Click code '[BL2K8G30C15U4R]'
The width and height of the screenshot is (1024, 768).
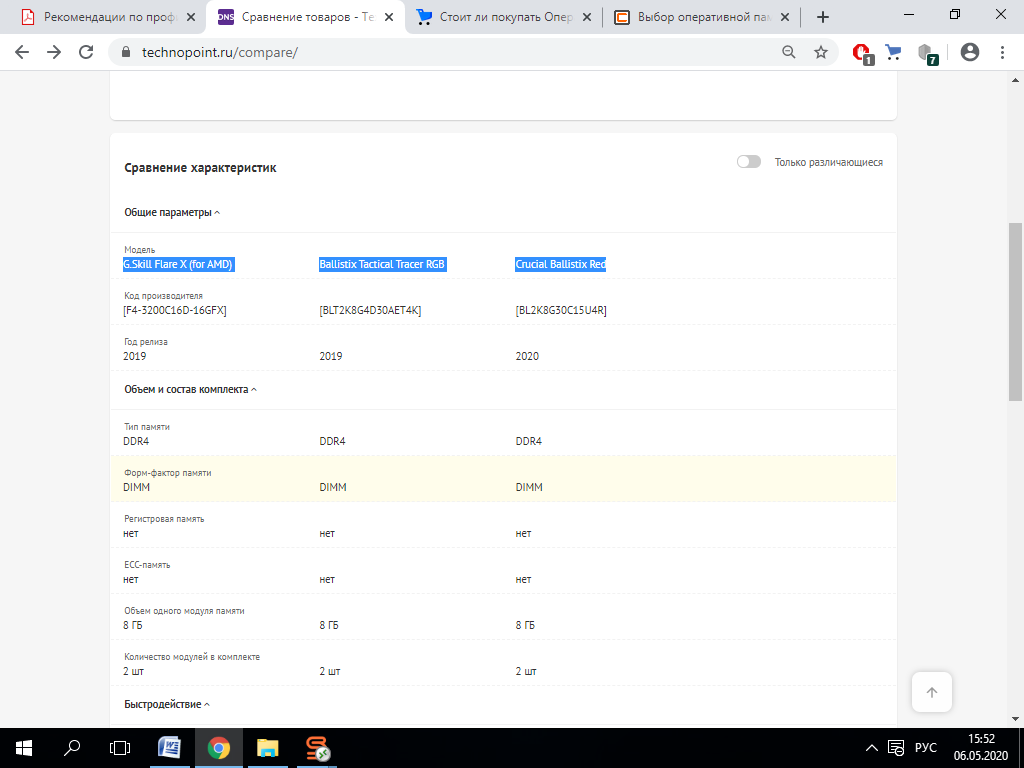pyautogui.click(x=561, y=310)
